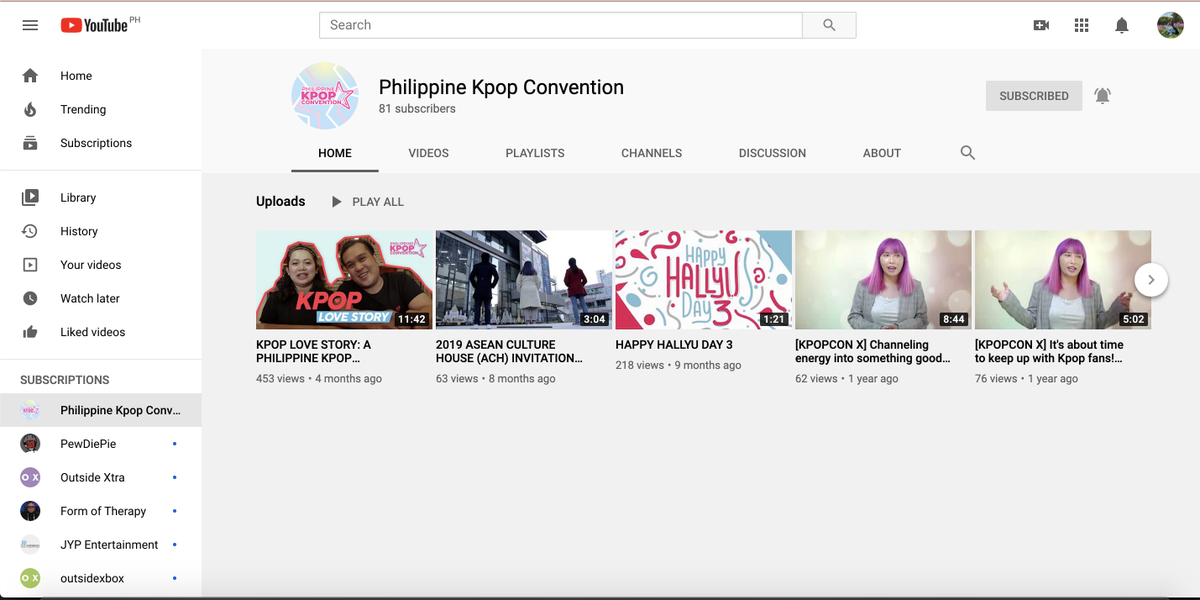Open the Uploads section heading
This screenshot has width=1200, height=600.
(x=280, y=202)
